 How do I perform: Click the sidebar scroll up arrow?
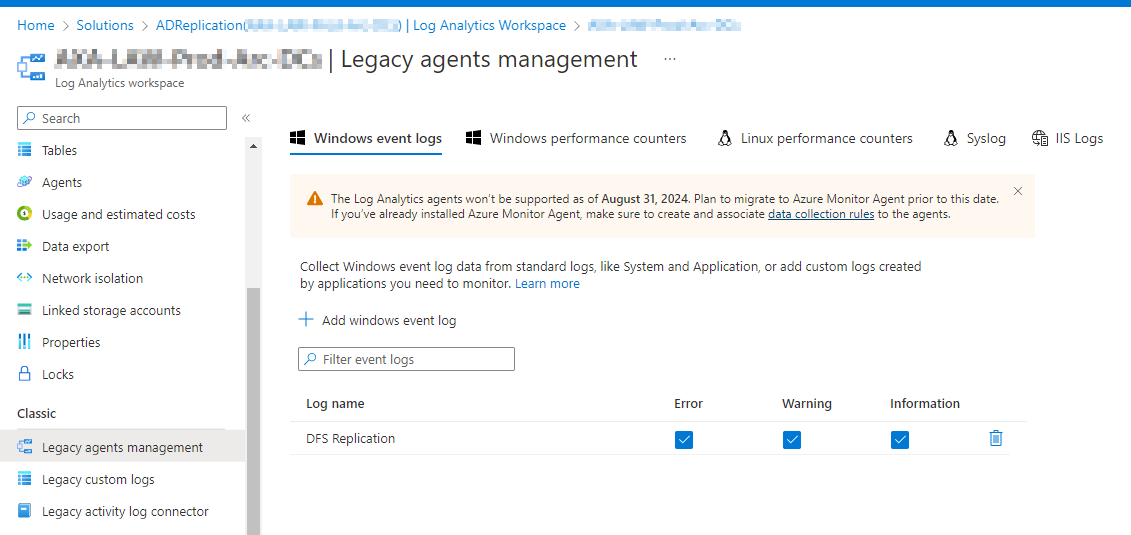point(253,146)
